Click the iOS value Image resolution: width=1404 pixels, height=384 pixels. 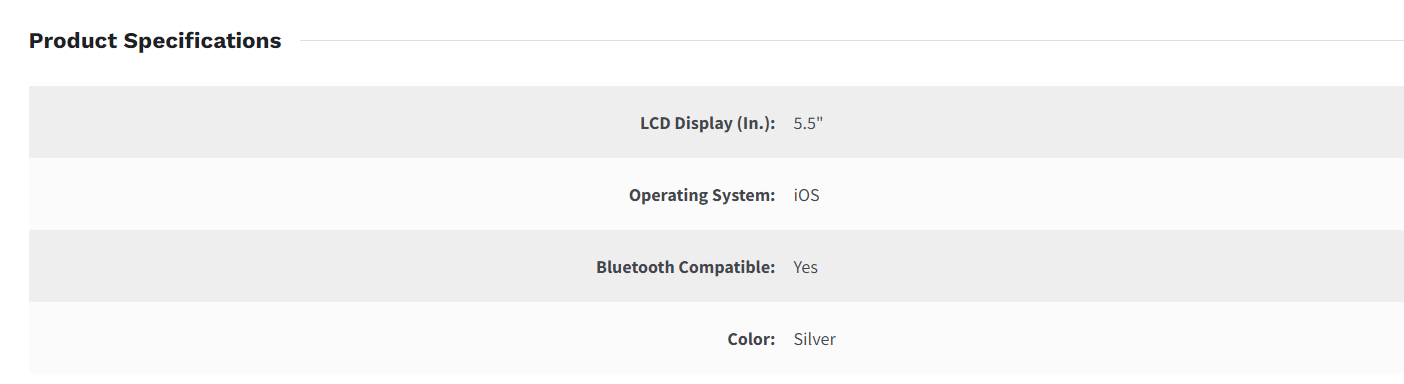(x=806, y=196)
